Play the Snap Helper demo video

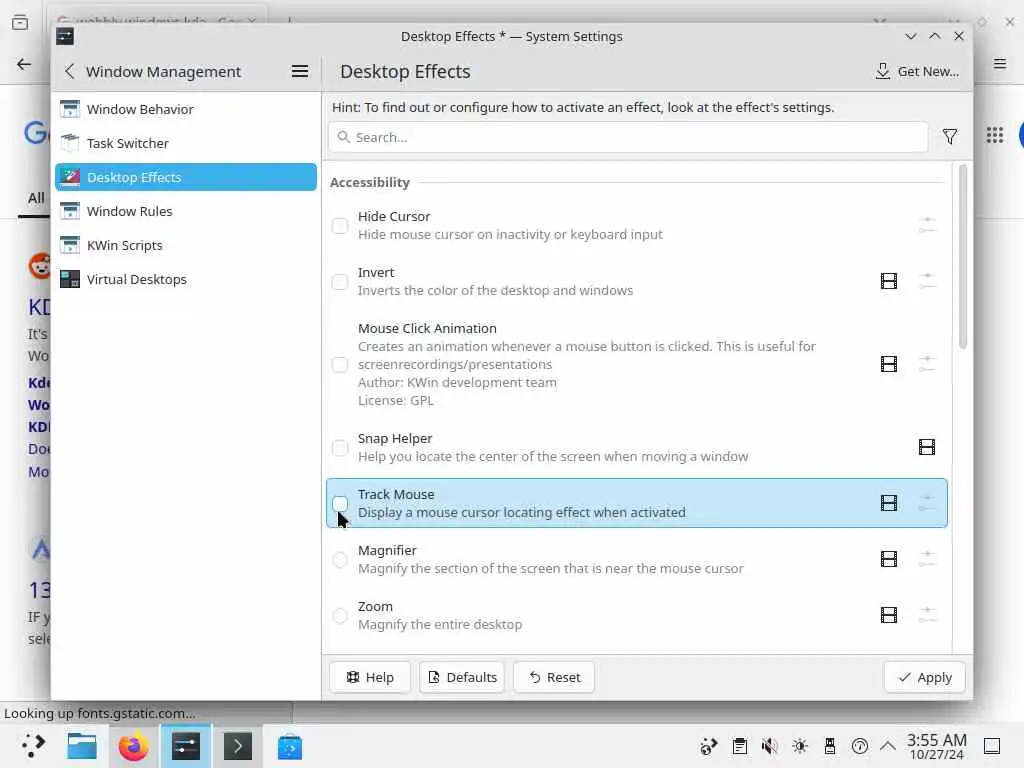[927, 447]
